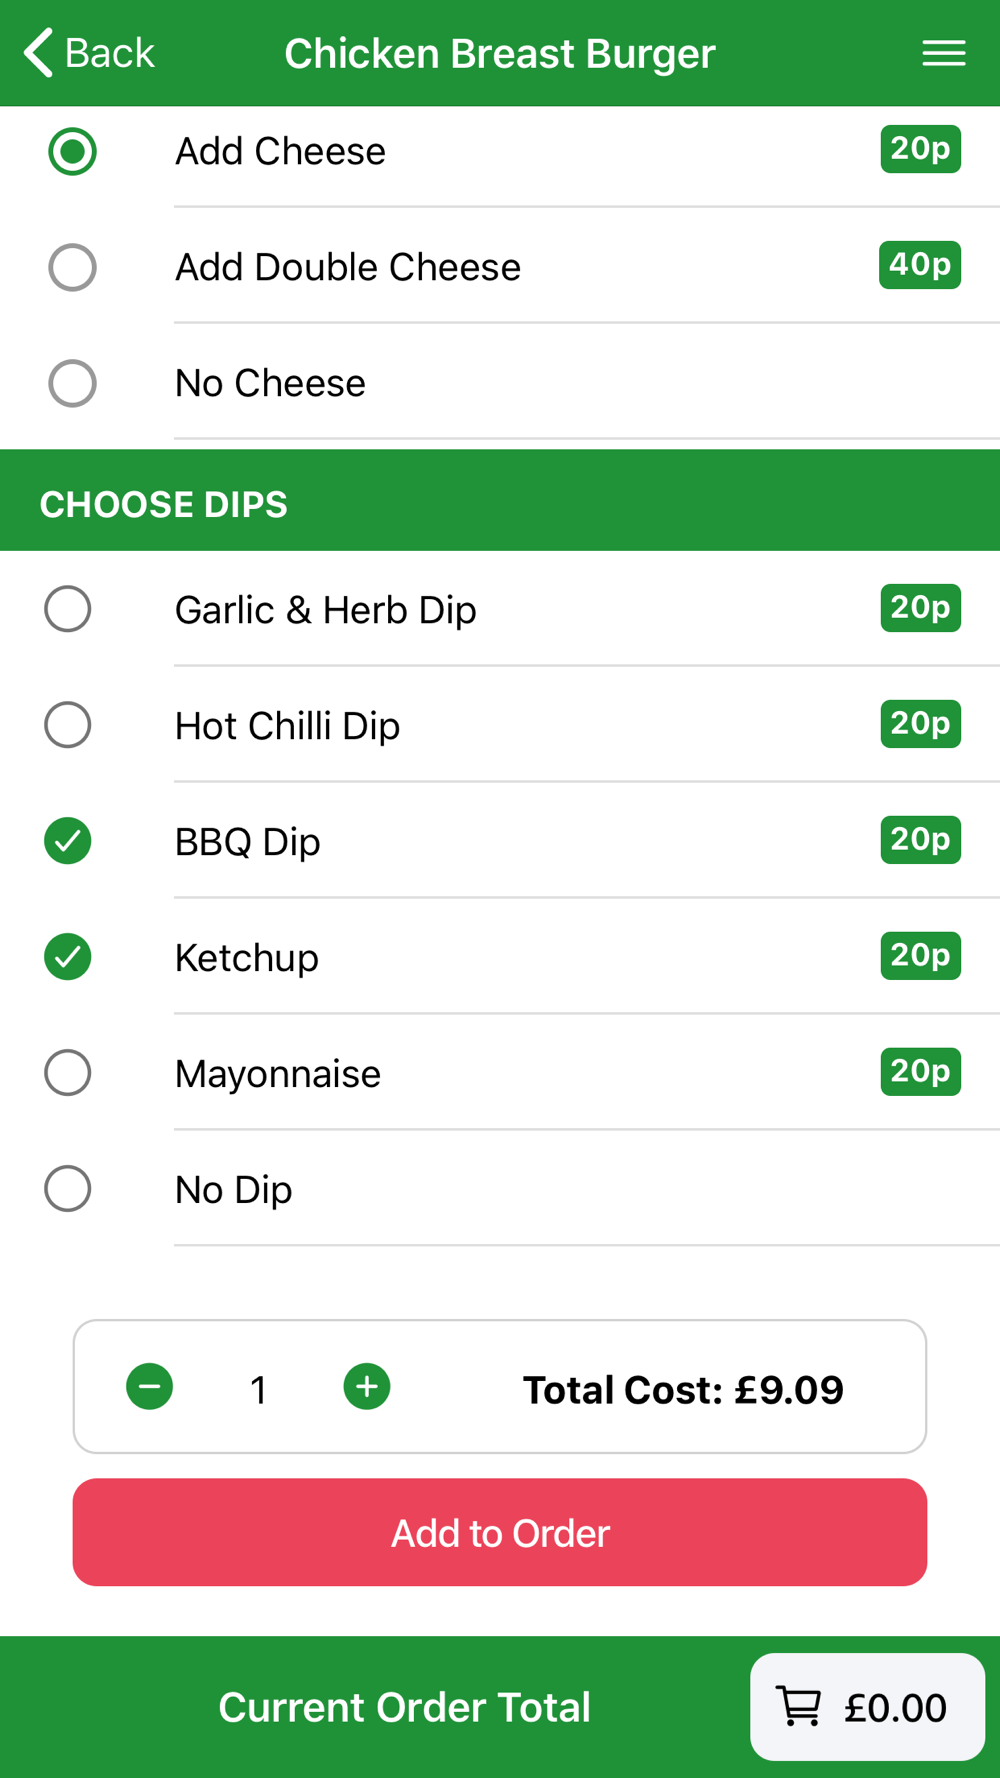This screenshot has height=1778, width=1000.
Task: Tap the Back chevron arrow
Action: [38, 53]
